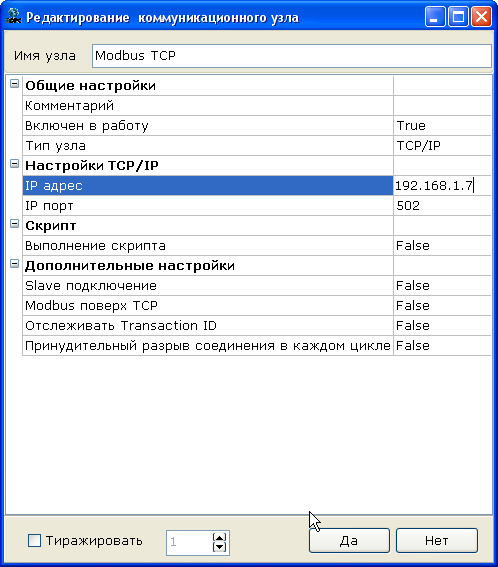This screenshot has height=567, width=498.
Task: Collapse the Настройки TCP/IP section
Action: 14,164
